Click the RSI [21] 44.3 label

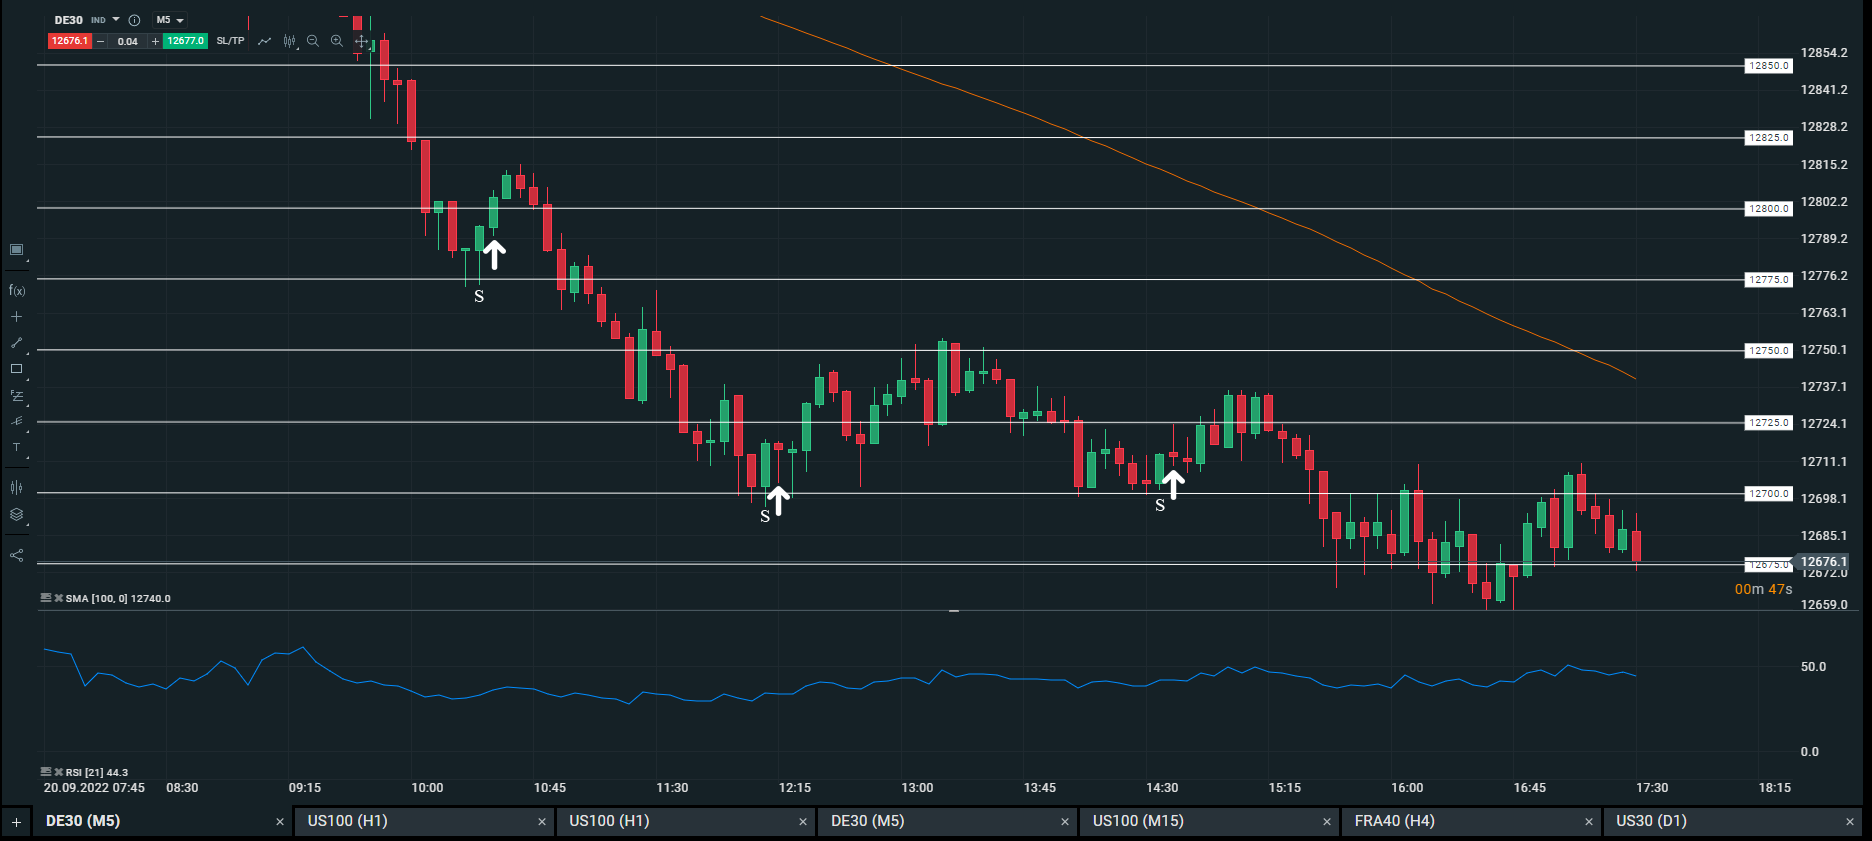point(97,772)
